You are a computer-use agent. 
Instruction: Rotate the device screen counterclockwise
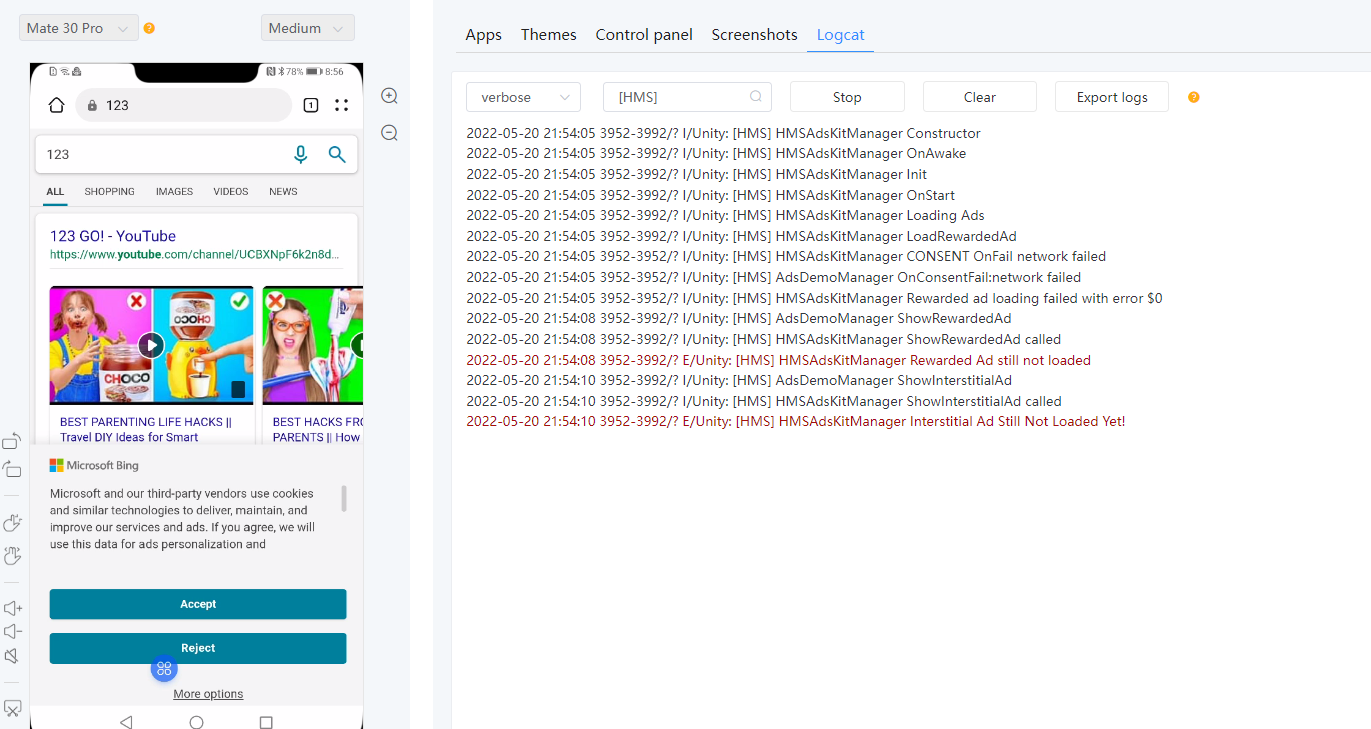(x=12, y=440)
